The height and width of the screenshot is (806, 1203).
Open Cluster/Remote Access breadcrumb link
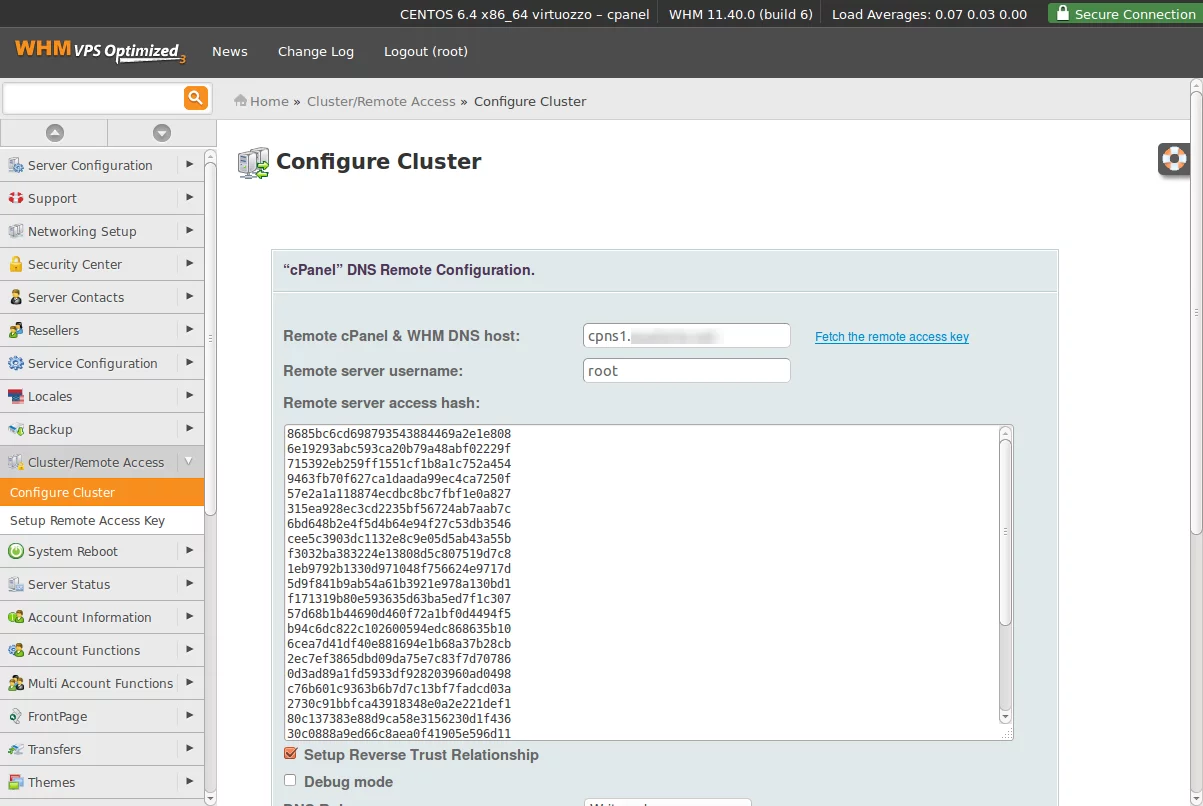pos(381,101)
